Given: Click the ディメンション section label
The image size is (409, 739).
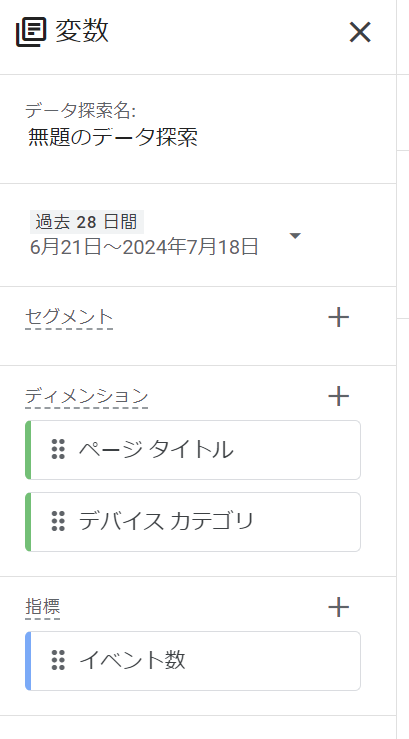Looking at the screenshot, I should 86,396.
